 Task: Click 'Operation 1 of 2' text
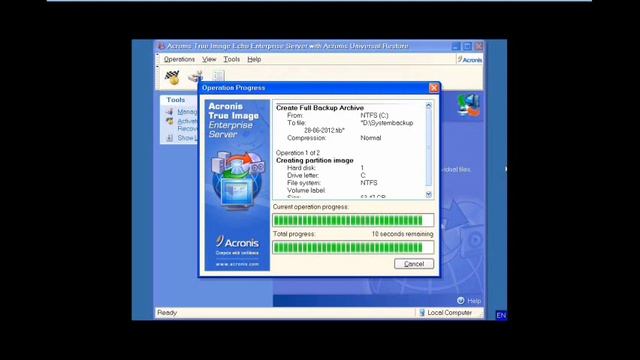(298, 153)
